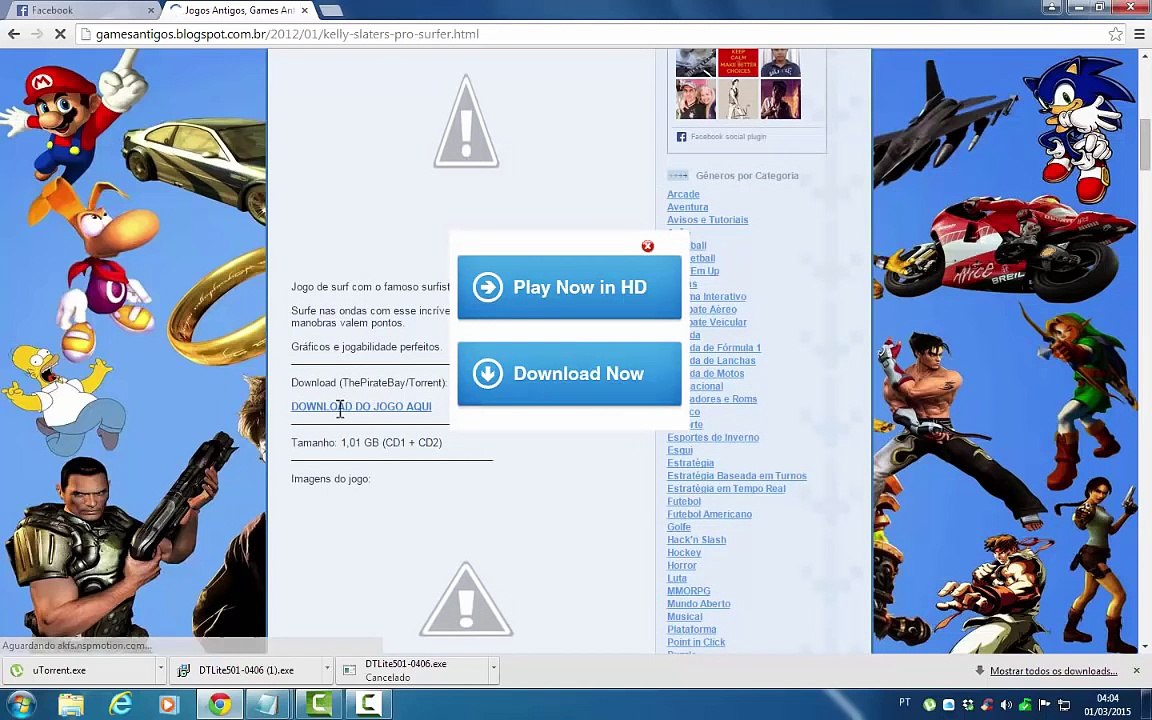
Task: Close the Facebook tab
Action: (x=151, y=10)
